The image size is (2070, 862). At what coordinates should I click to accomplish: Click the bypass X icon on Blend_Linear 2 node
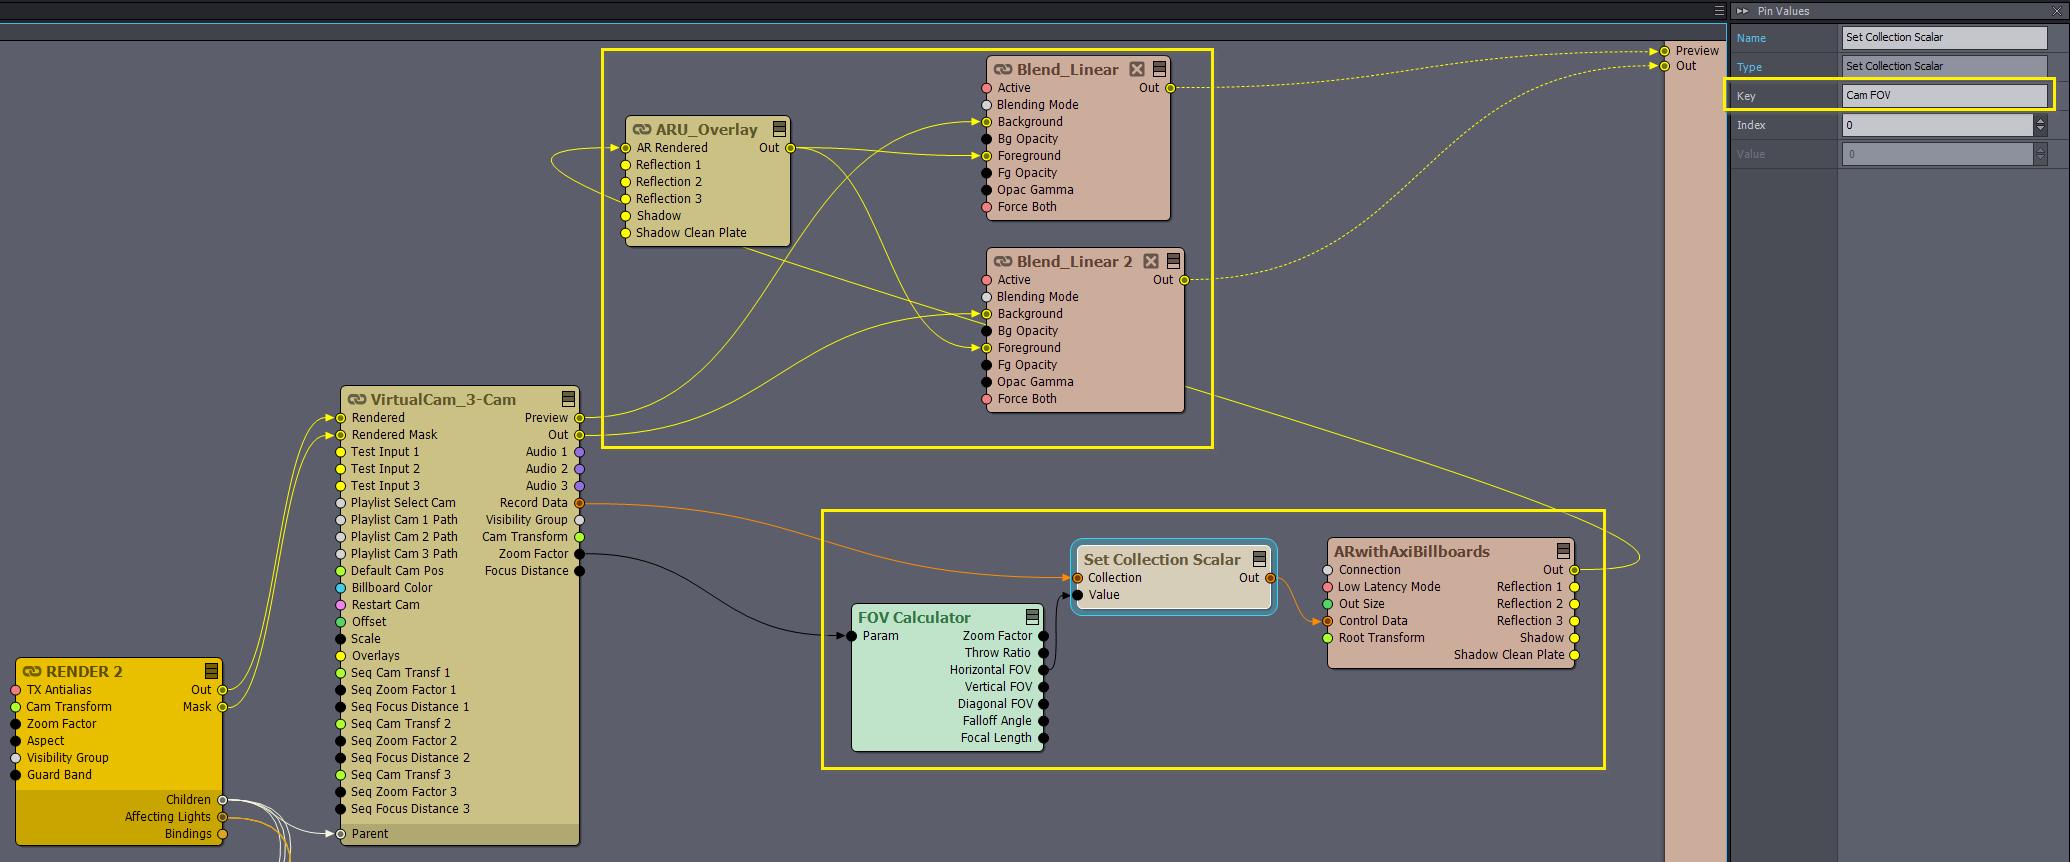(x=1151, y=261)
